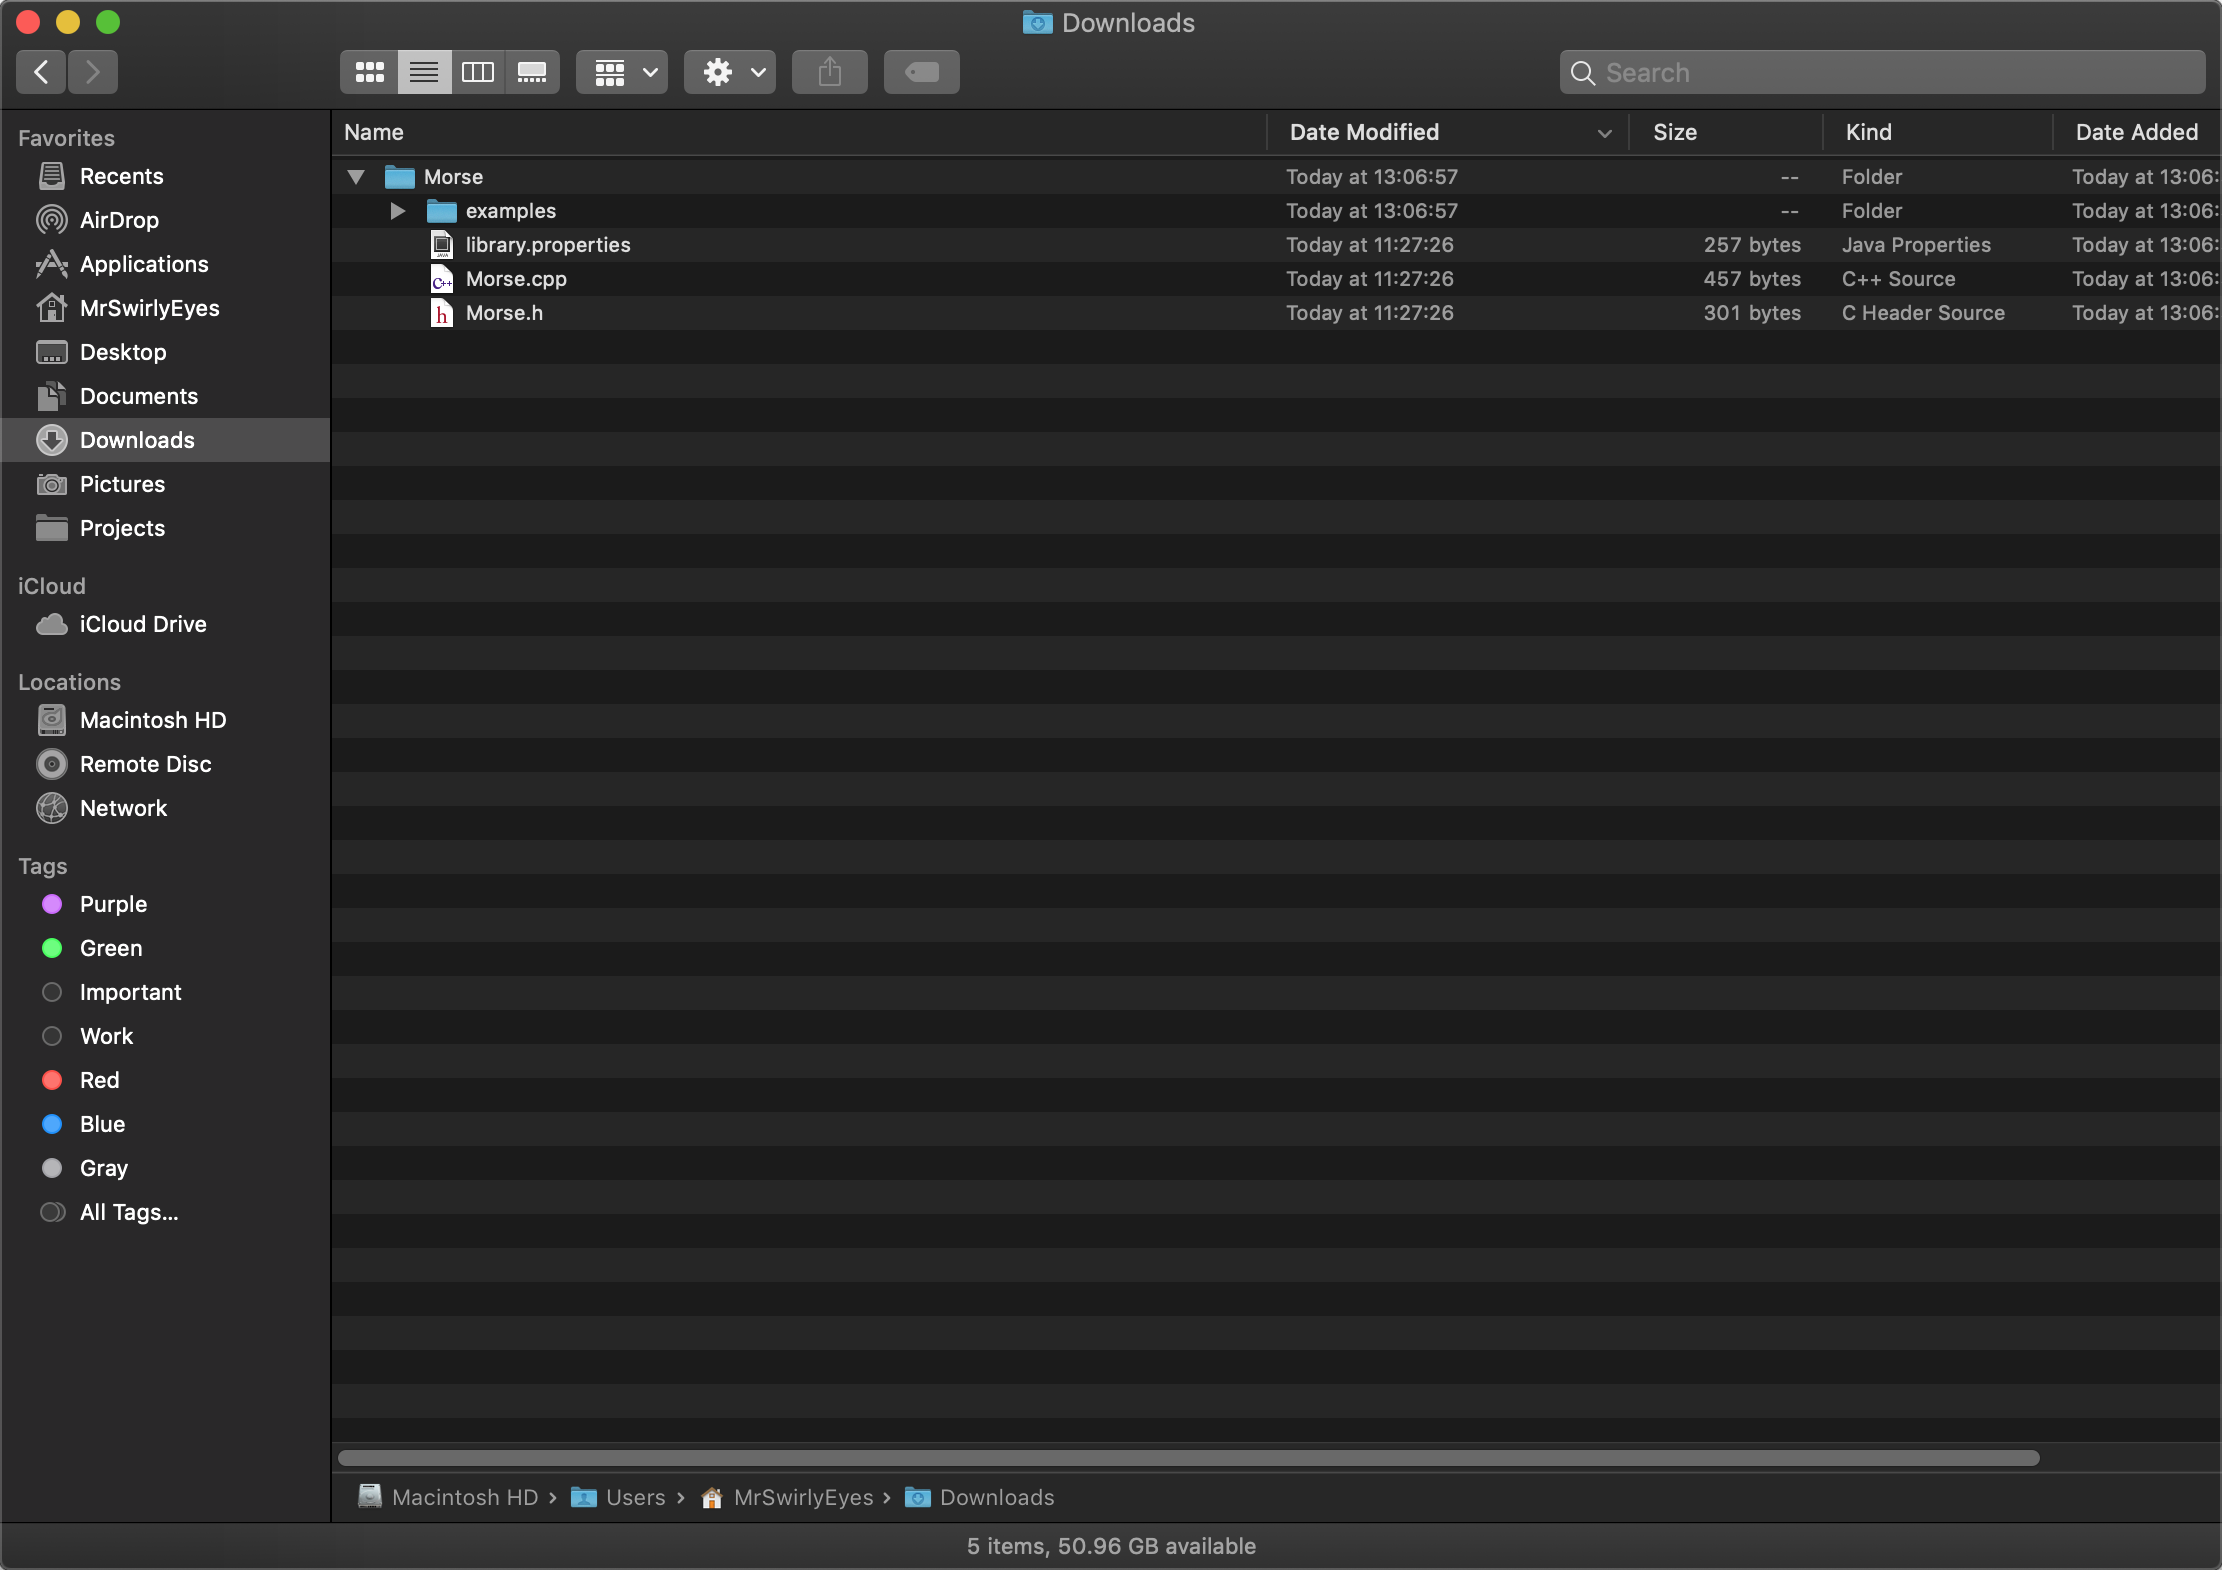Sort by the Date Modified column
Viewport: 2222px width, 1570px height.
(x=1364, y=132)
